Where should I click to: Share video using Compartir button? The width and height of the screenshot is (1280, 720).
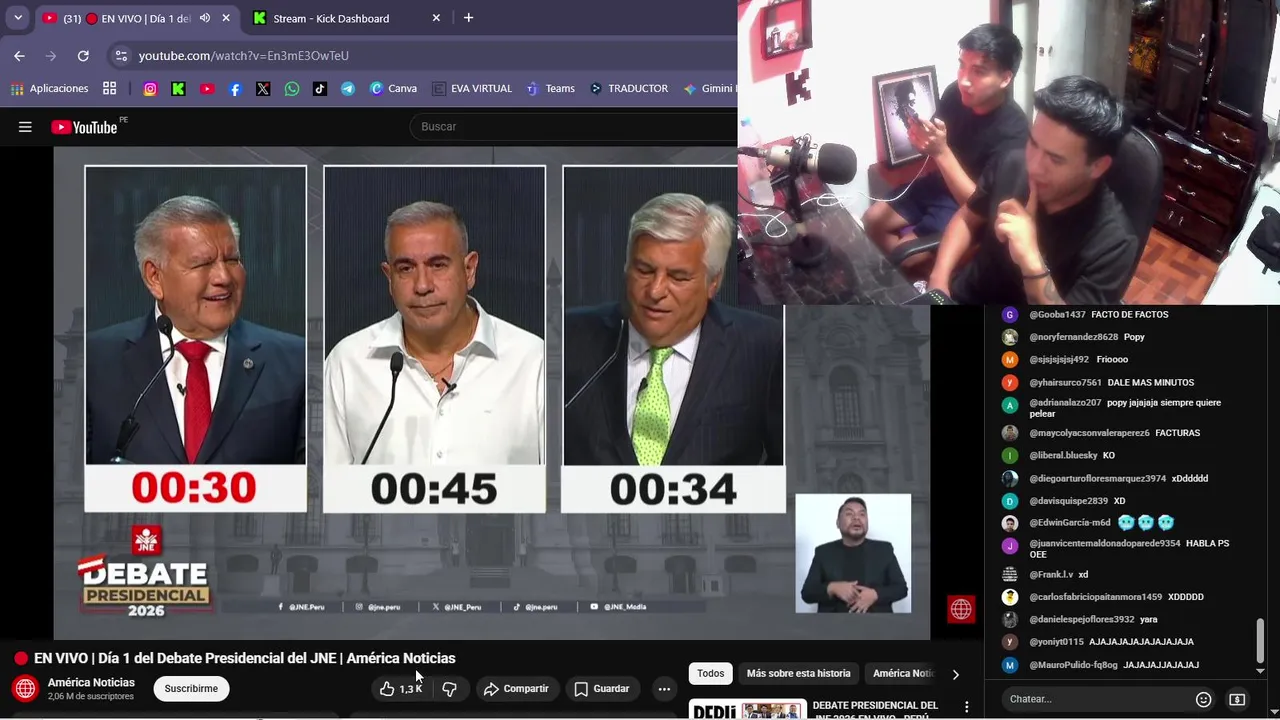click(516, 689)
